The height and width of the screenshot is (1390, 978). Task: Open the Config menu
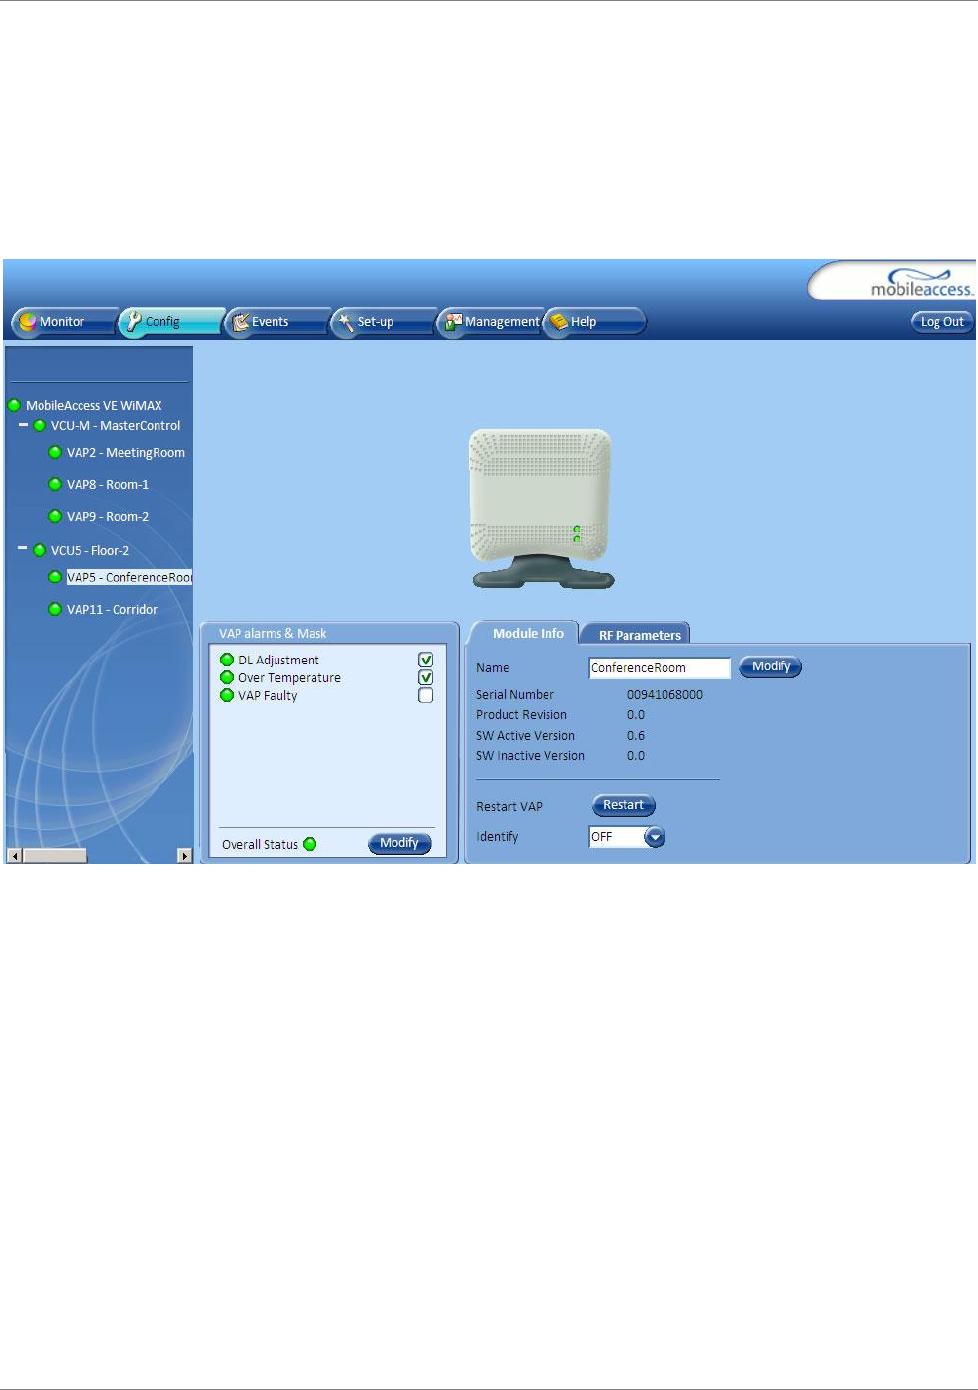point(171,322)
